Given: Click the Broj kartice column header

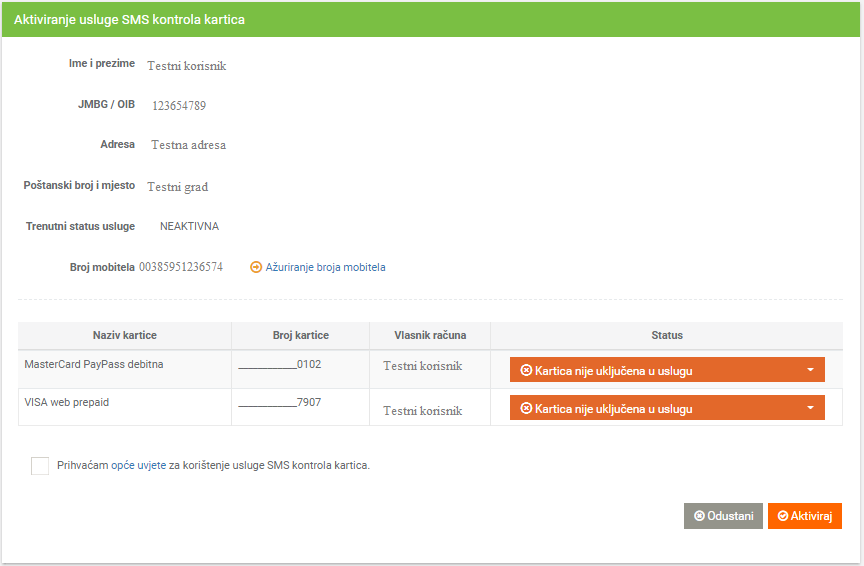Looking at the screenshot, I should click(x=300, y=335).
